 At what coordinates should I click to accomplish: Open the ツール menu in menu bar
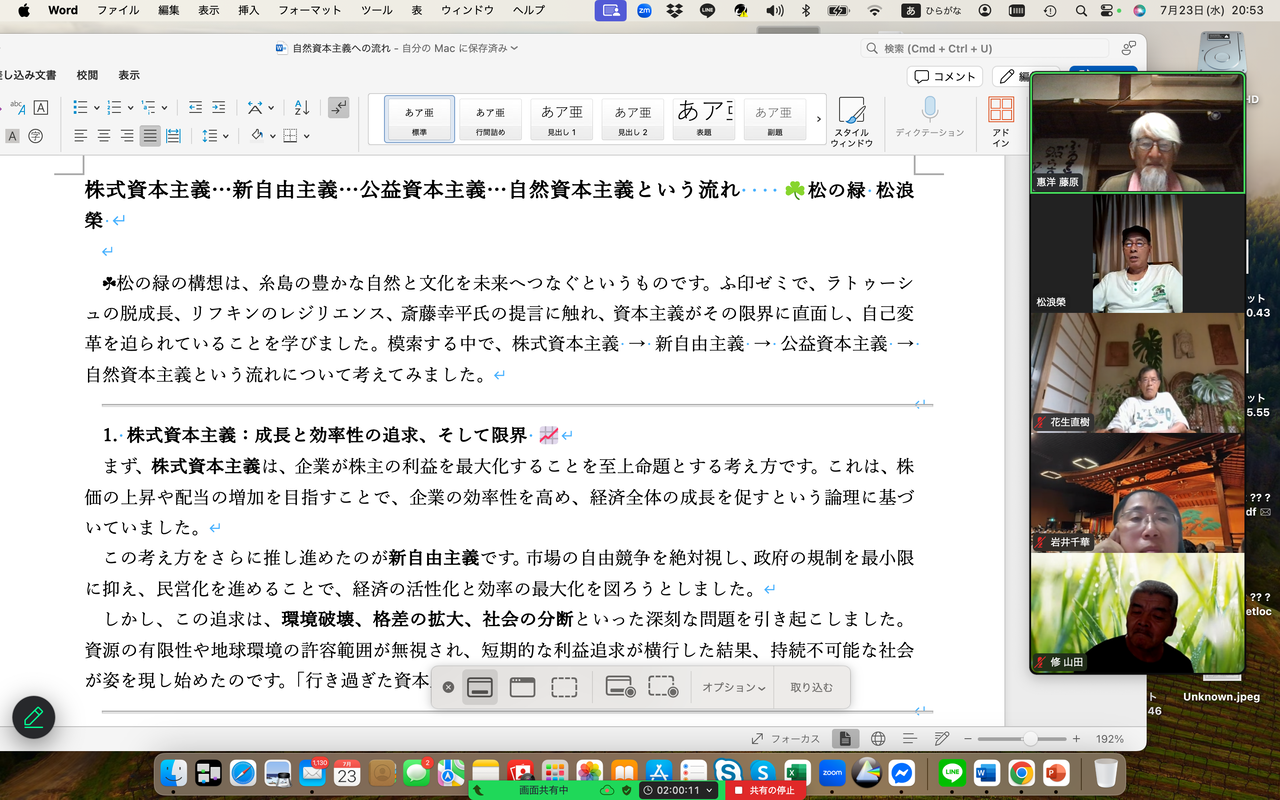pyautogui.click(x=376, y=10)
